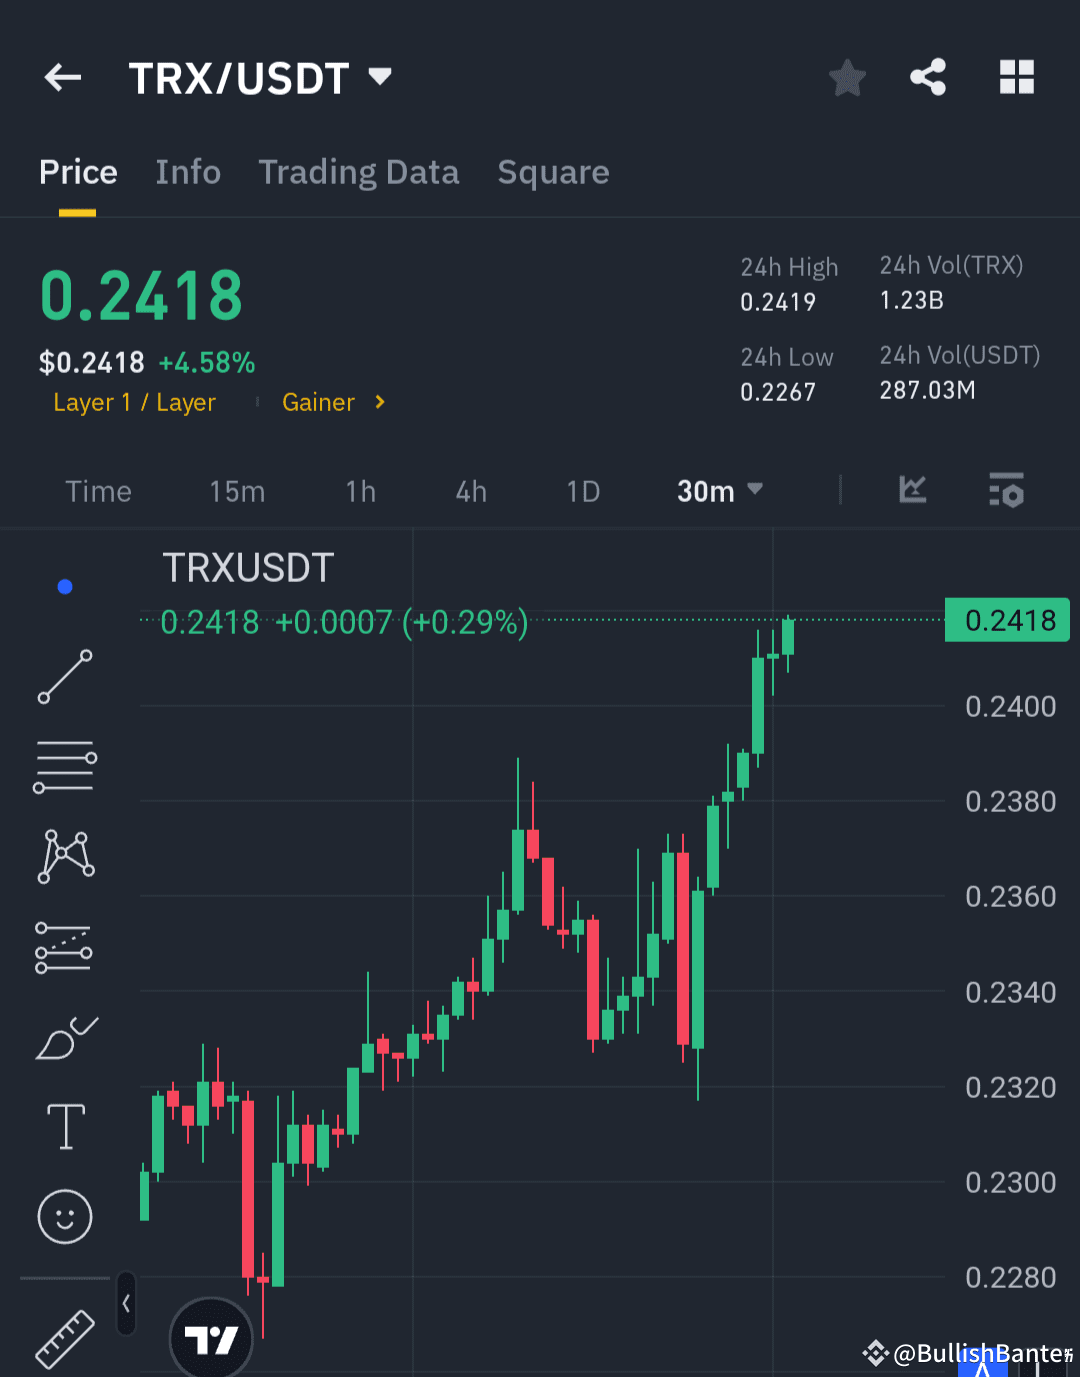Switch chart style using the chart type icon
Viewport: 1080px width, 1377px height.
click(x=911, y=491)
